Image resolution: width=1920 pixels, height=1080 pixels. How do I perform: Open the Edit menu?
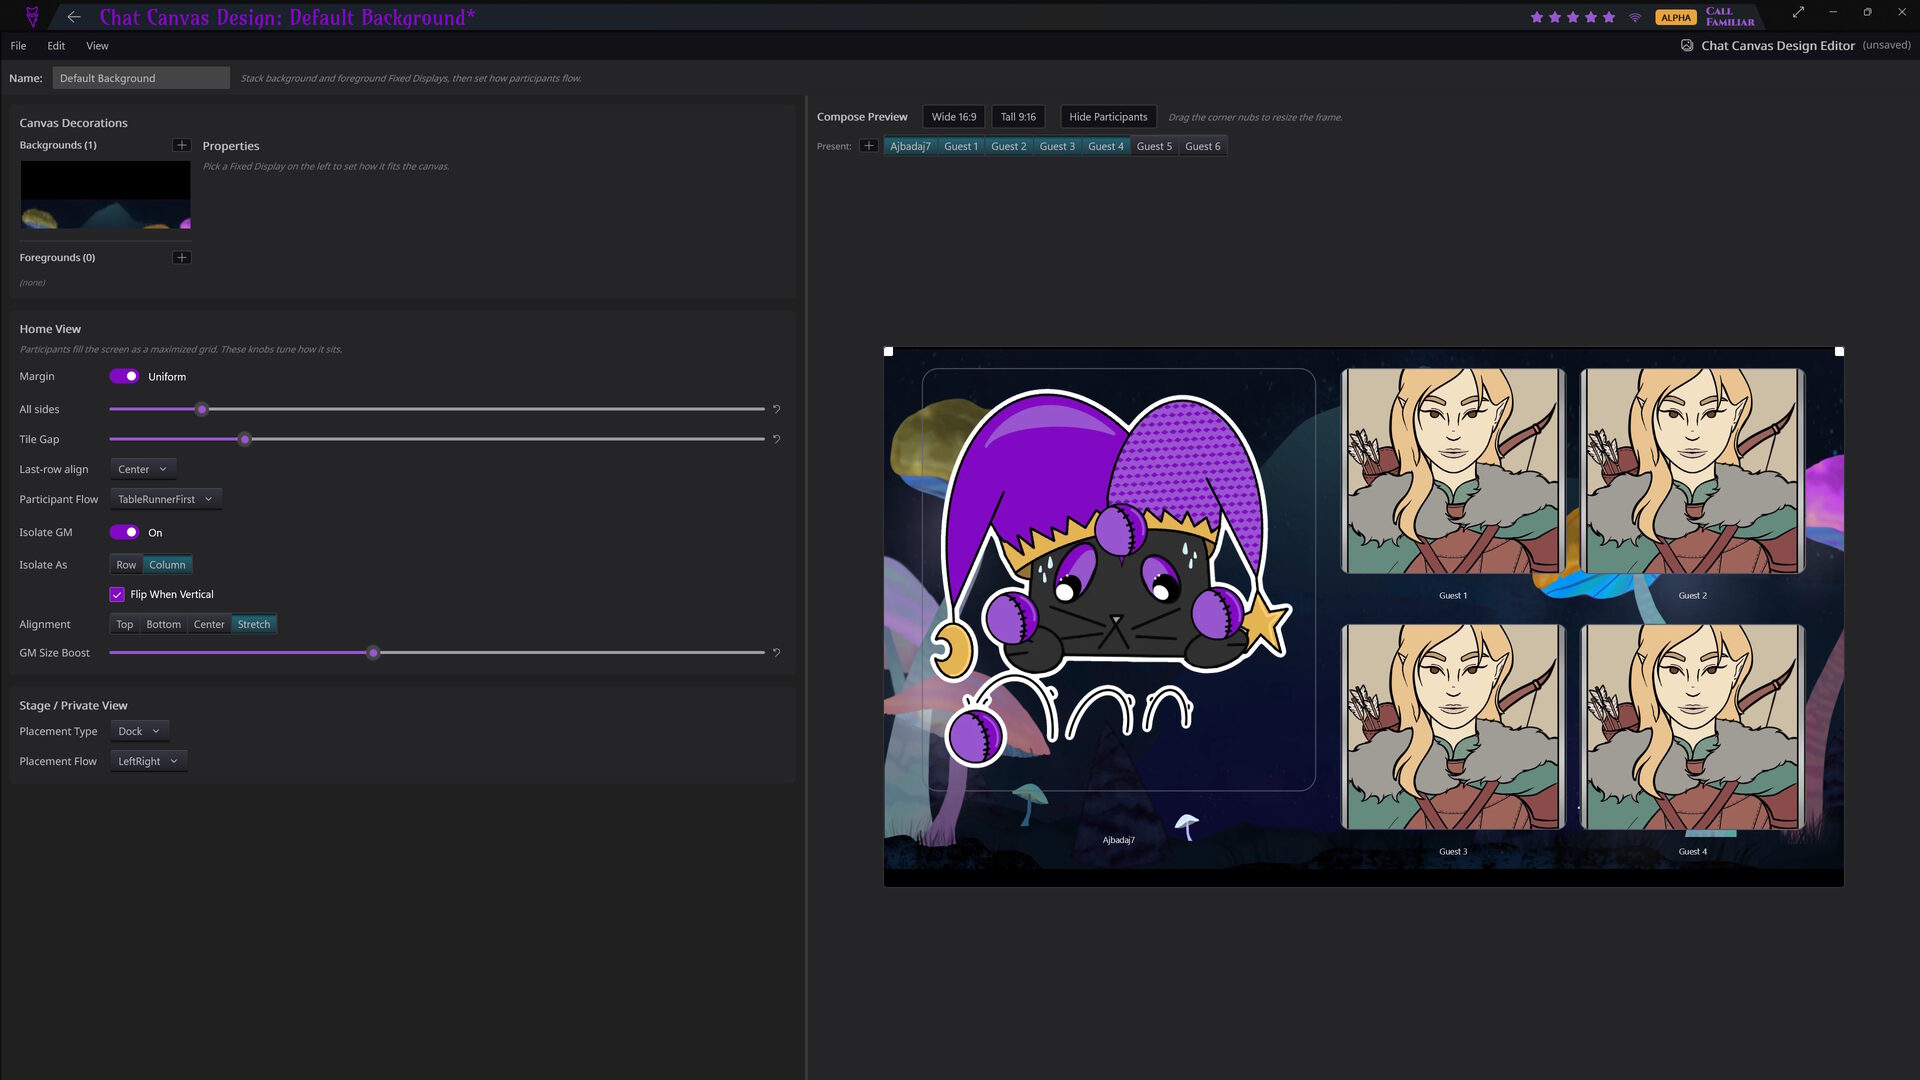56,46
